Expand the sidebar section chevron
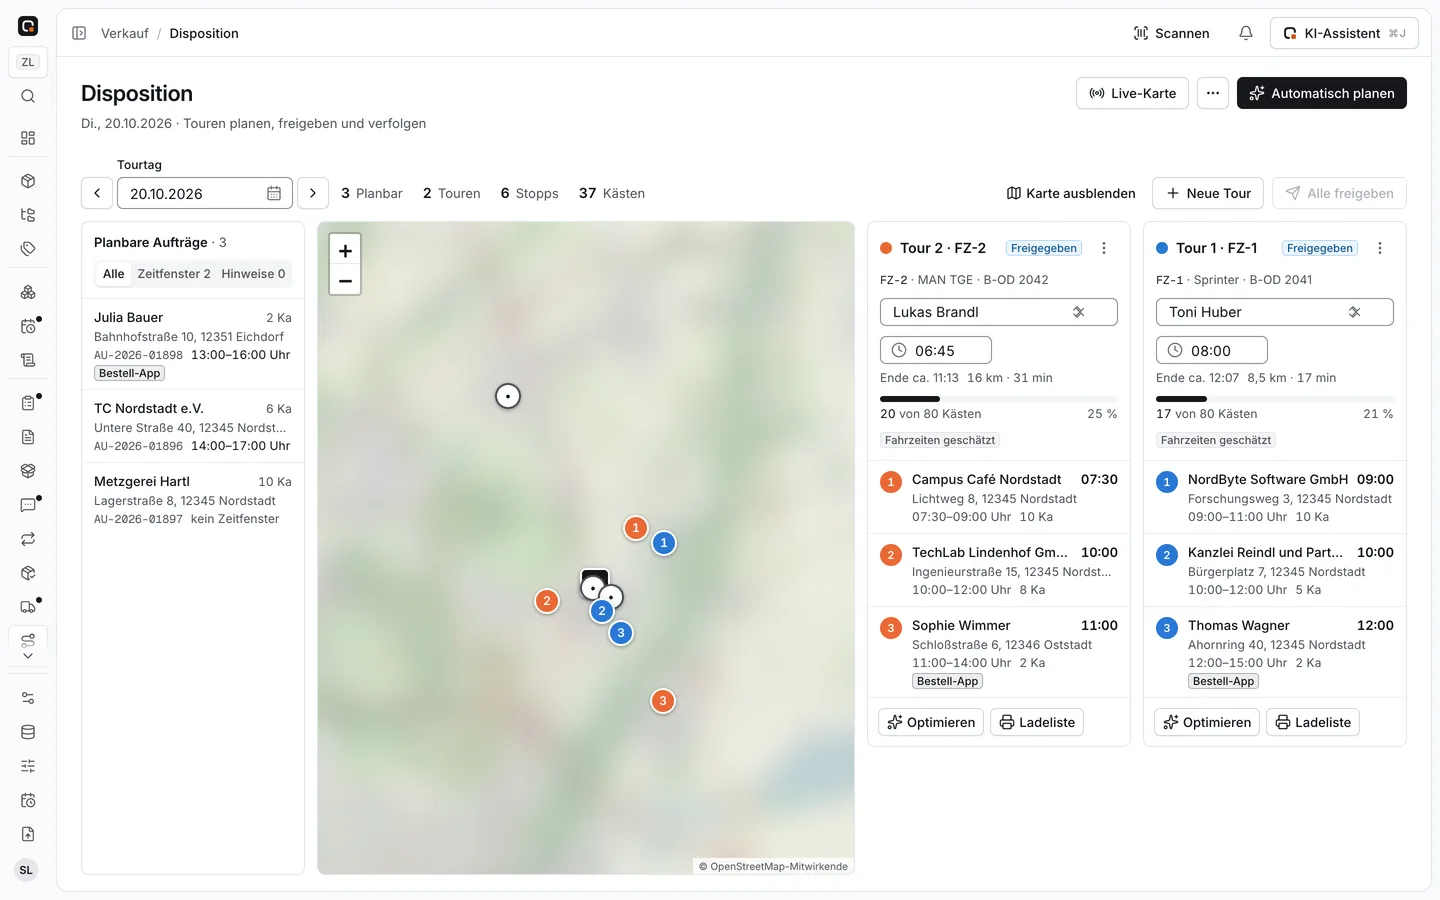The height and width of the screenshot is (900, 1440). tap(28, 656)
